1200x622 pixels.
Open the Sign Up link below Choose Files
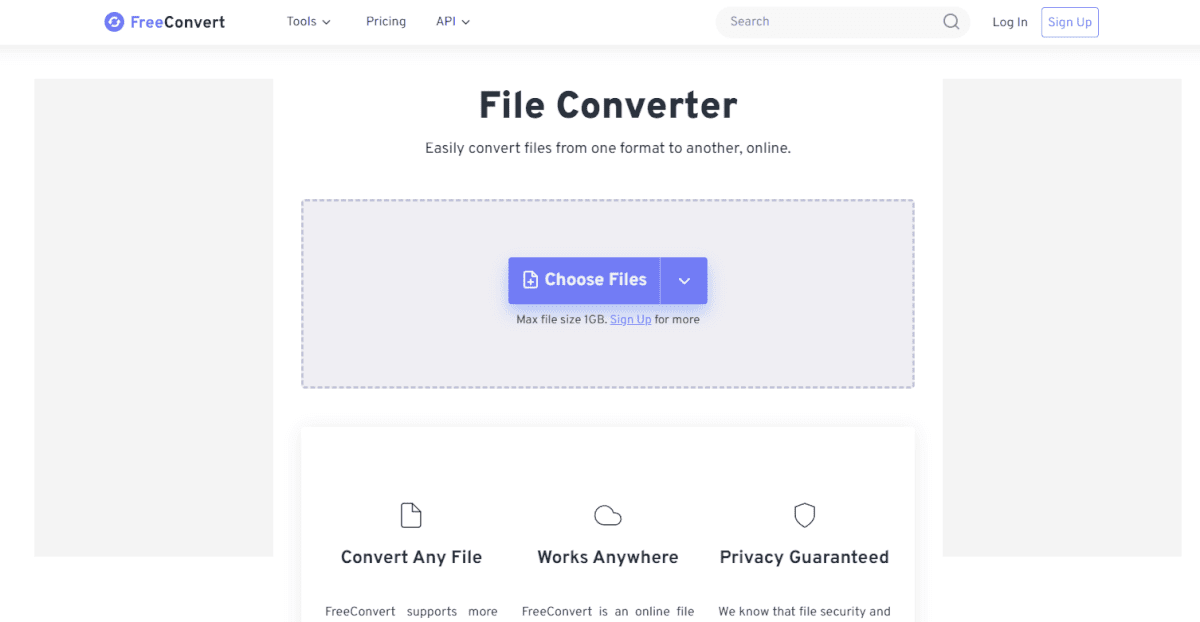pos(630,319)
